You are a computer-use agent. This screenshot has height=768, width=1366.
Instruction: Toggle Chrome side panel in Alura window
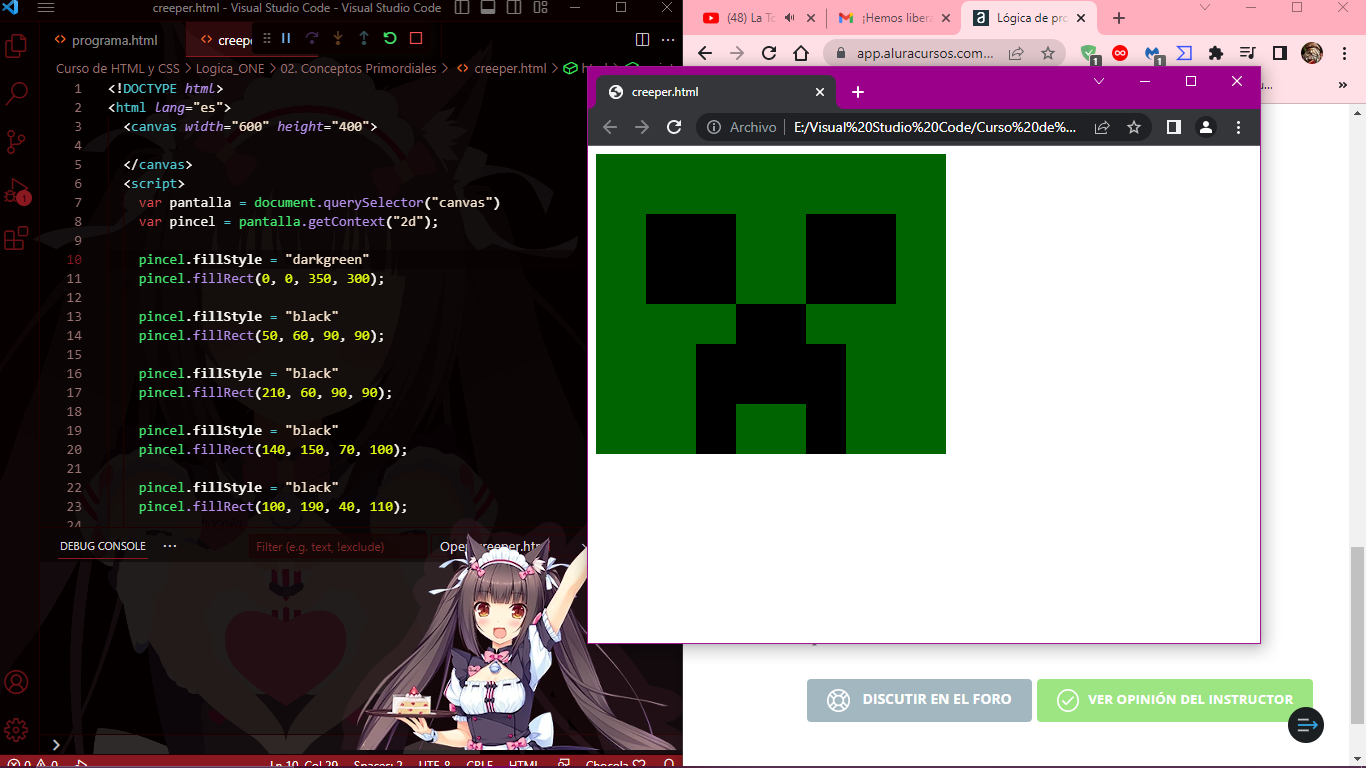[x=1279, y=53]
